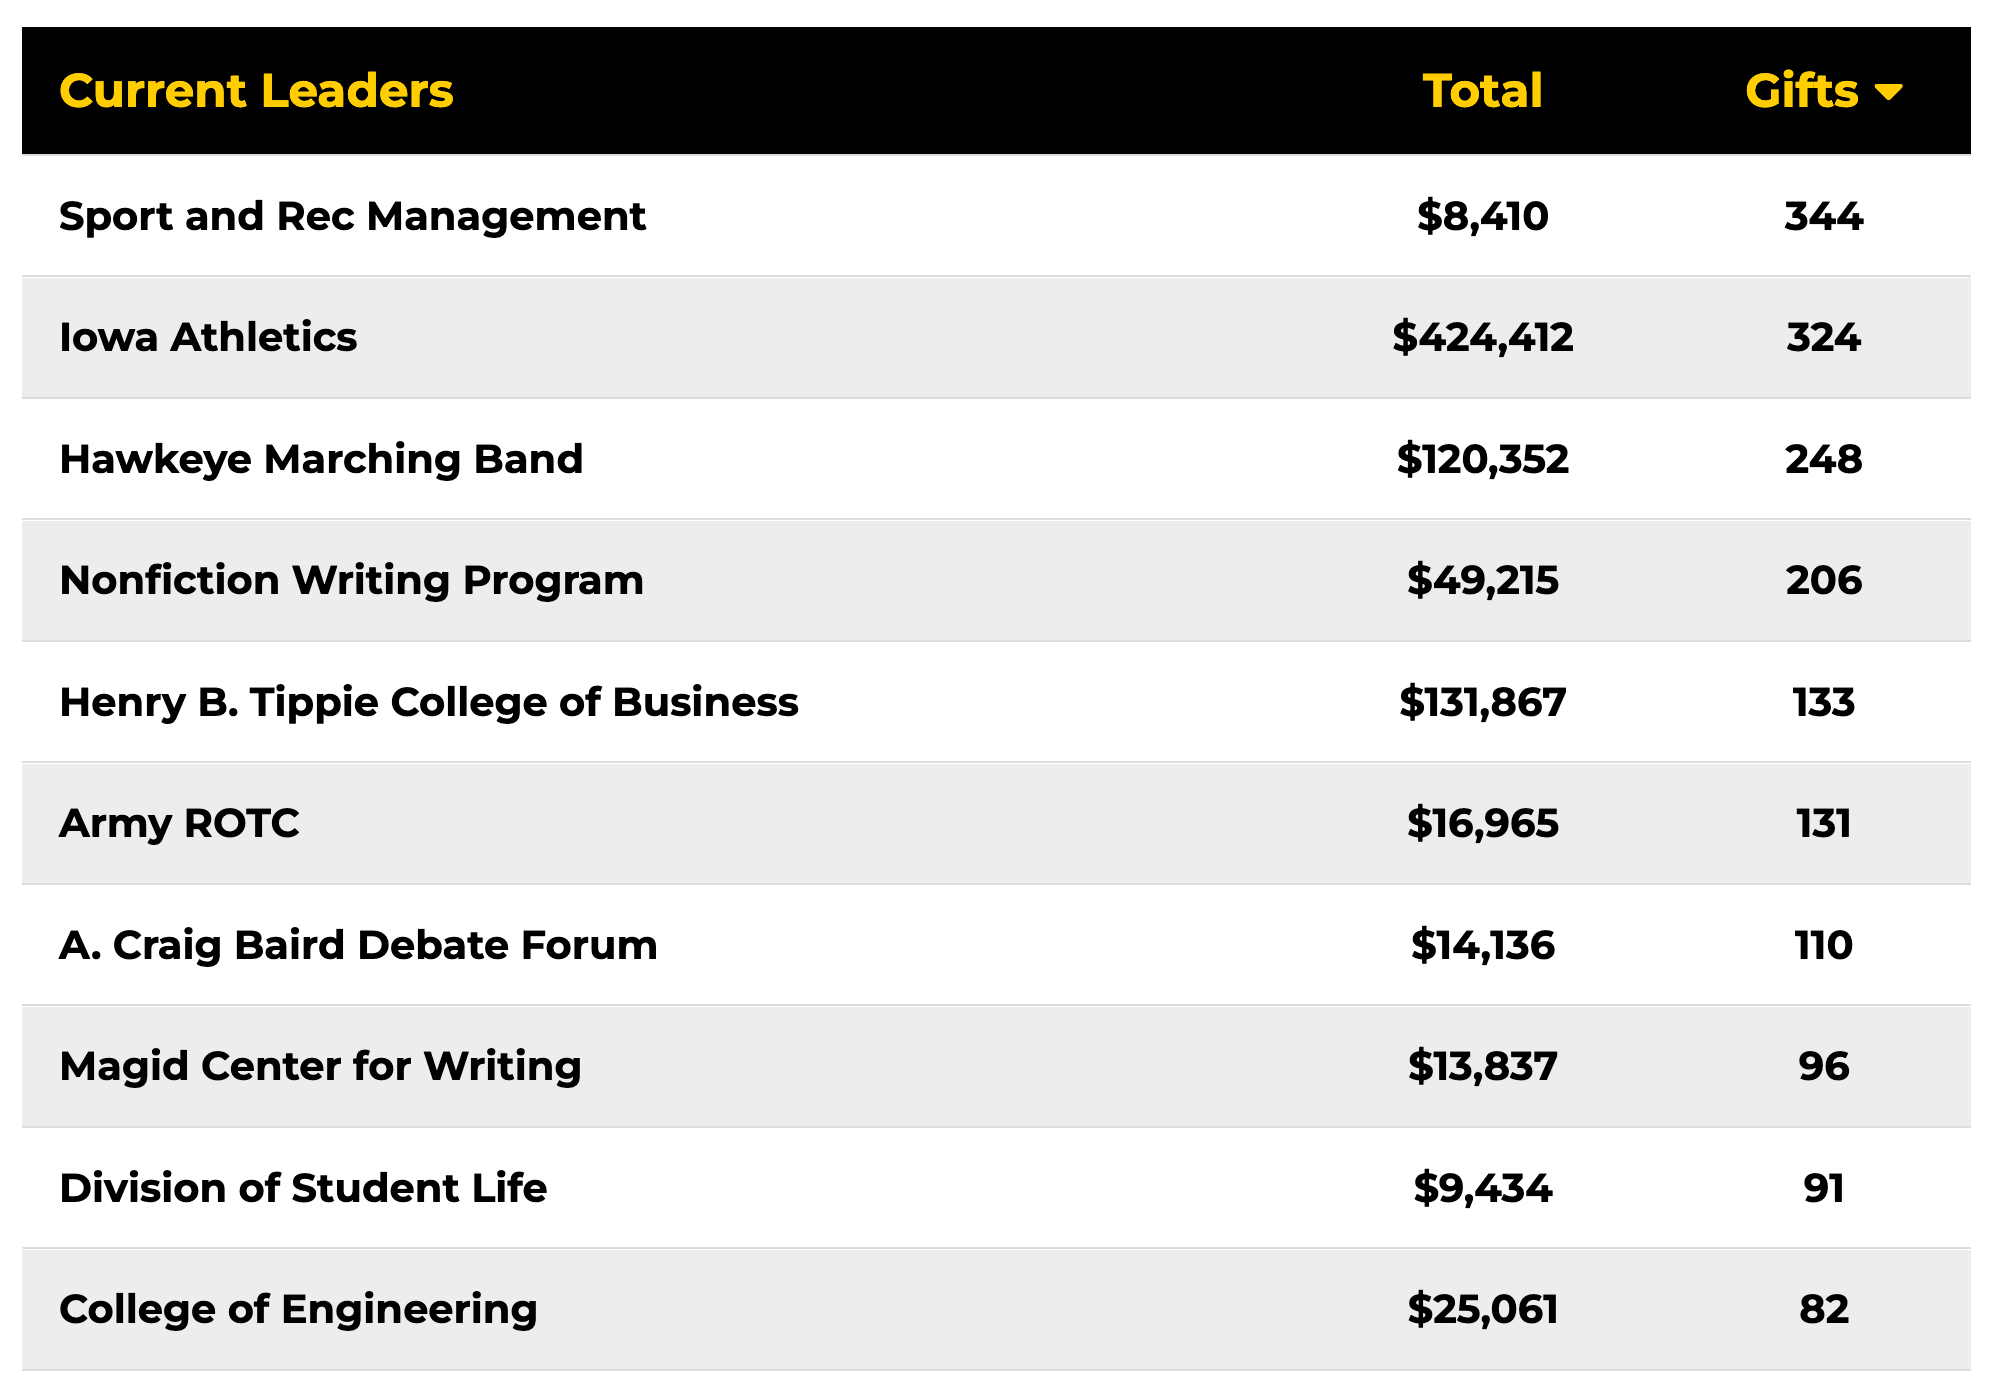Open Henry B. Tippie College of Business

(x=996, y=702)
